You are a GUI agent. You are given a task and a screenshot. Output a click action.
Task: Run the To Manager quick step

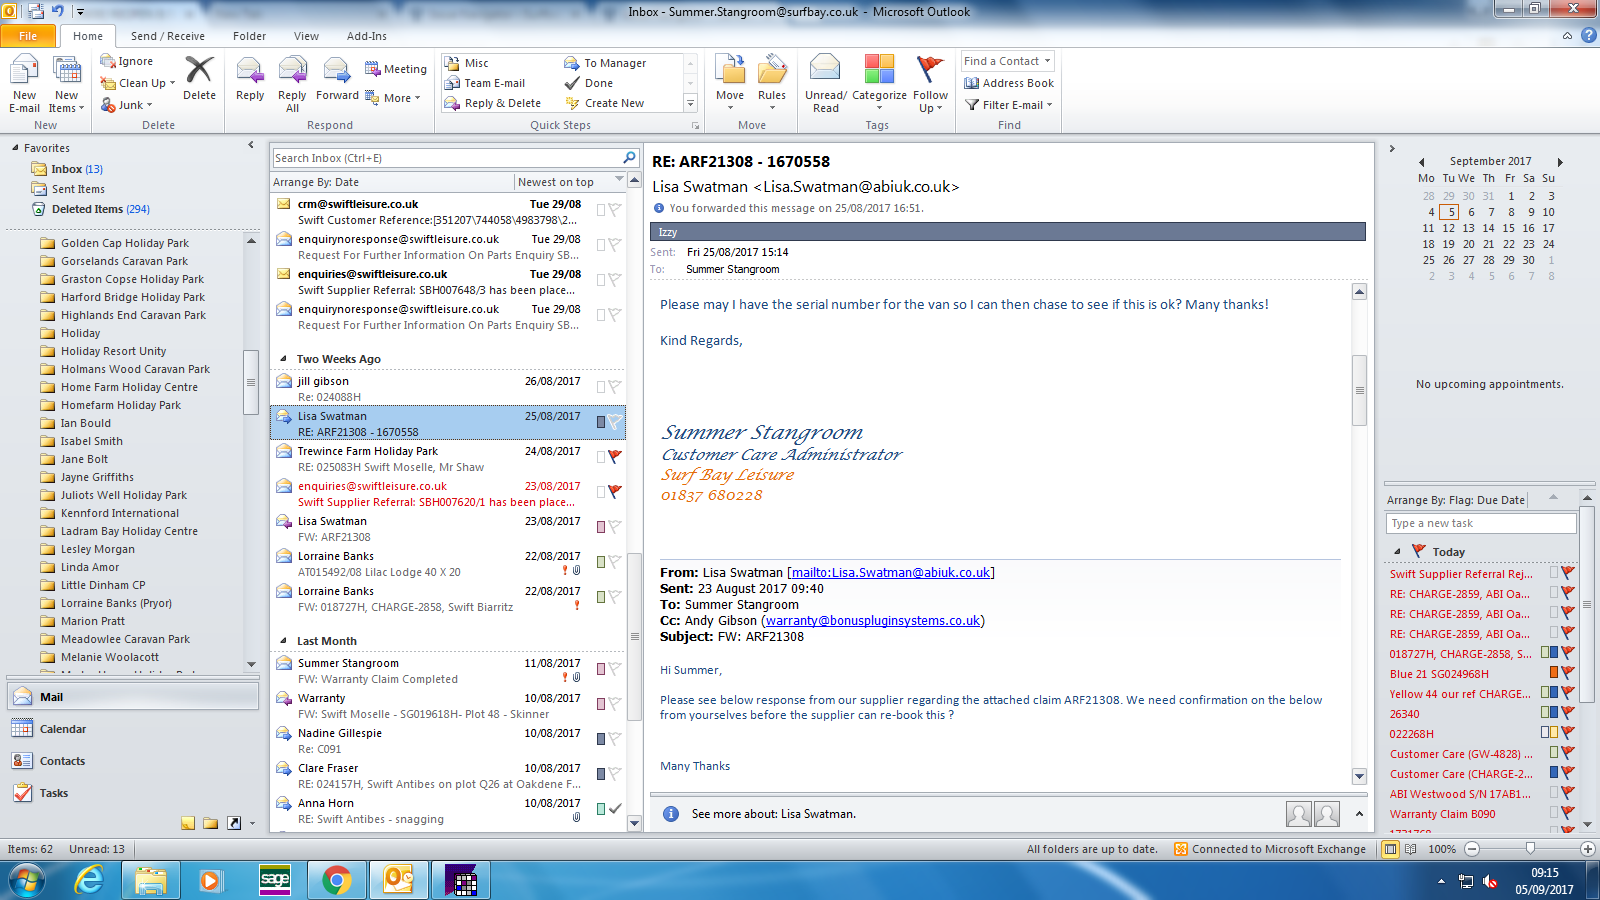tap(606, 63)
